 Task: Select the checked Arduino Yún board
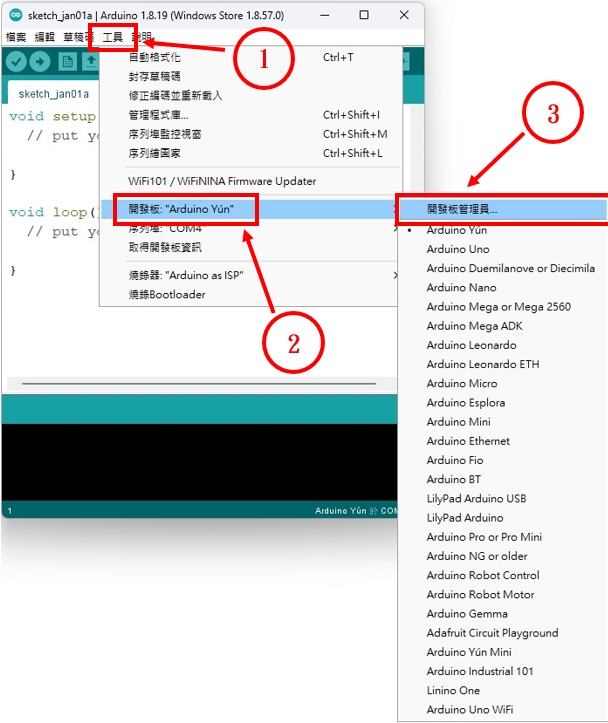click(503, 230)
